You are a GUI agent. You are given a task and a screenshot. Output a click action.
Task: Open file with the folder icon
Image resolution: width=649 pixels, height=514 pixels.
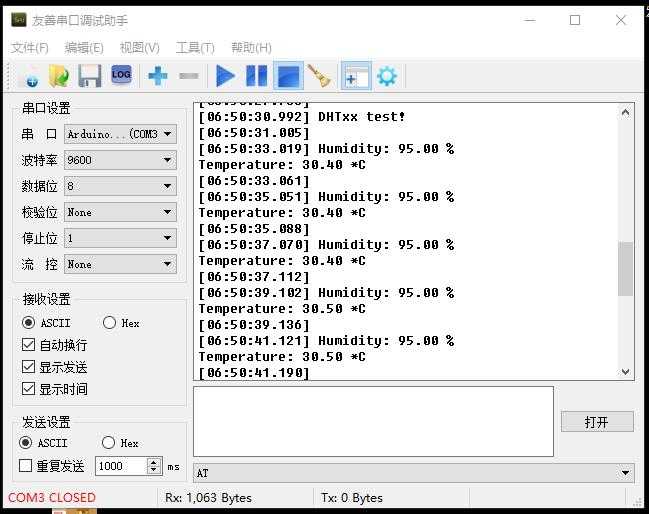(x=59, y=76)
